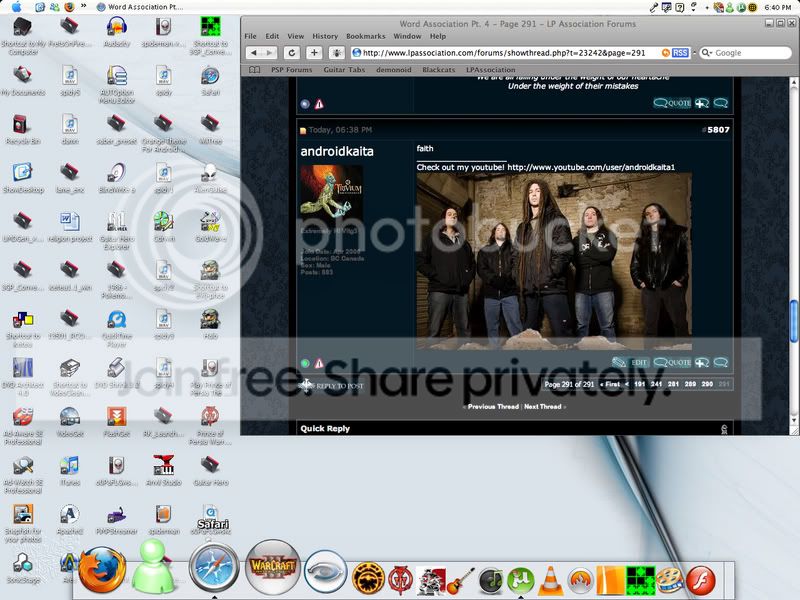800x600 pixels.
Task: Click the Quote button on androidkaita's post
Action: 673,362
